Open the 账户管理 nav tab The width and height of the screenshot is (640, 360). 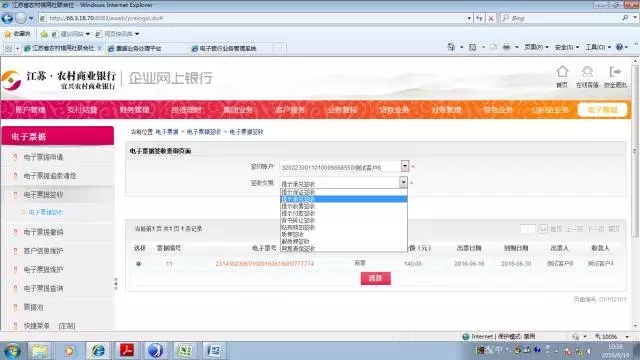(30, 110)
